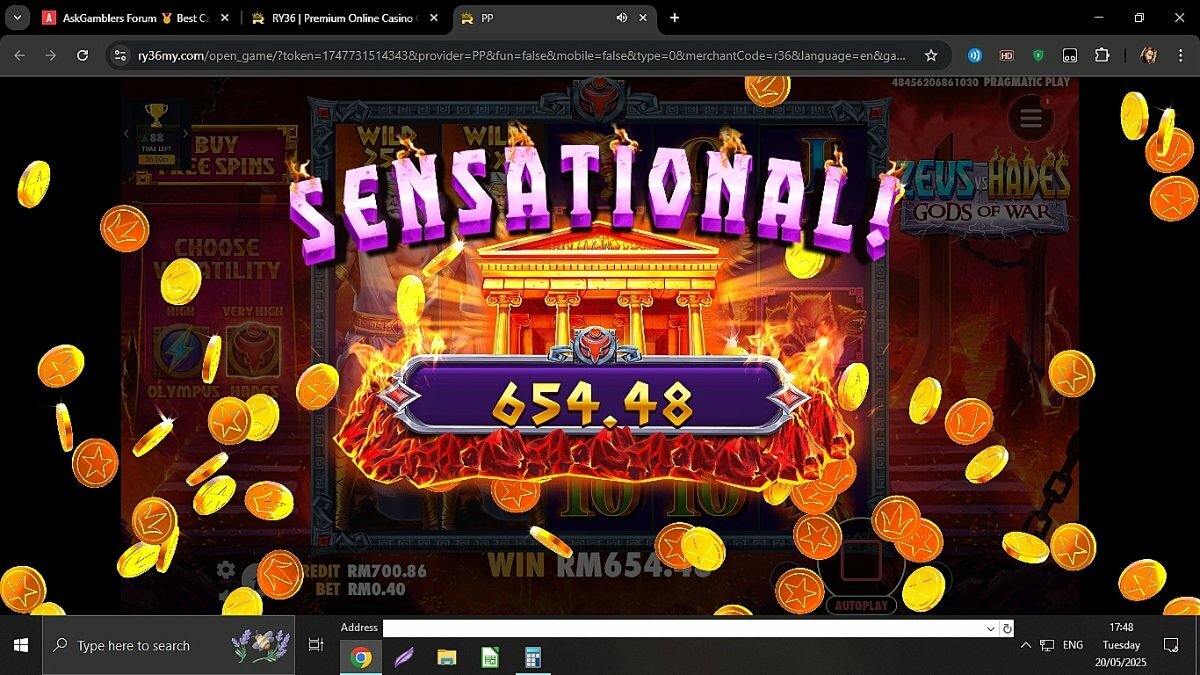Screen dimensions: 1200x675
Task: Click the WIN RM654 amount text
Action: (x=600, y=566)
